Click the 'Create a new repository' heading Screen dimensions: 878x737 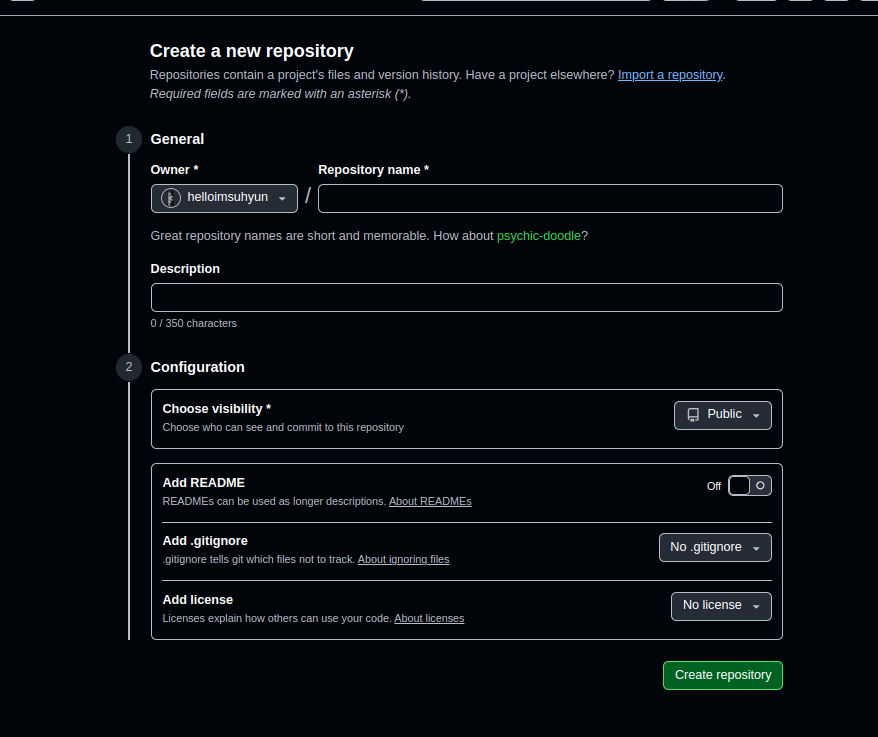(x=251, y=51)
